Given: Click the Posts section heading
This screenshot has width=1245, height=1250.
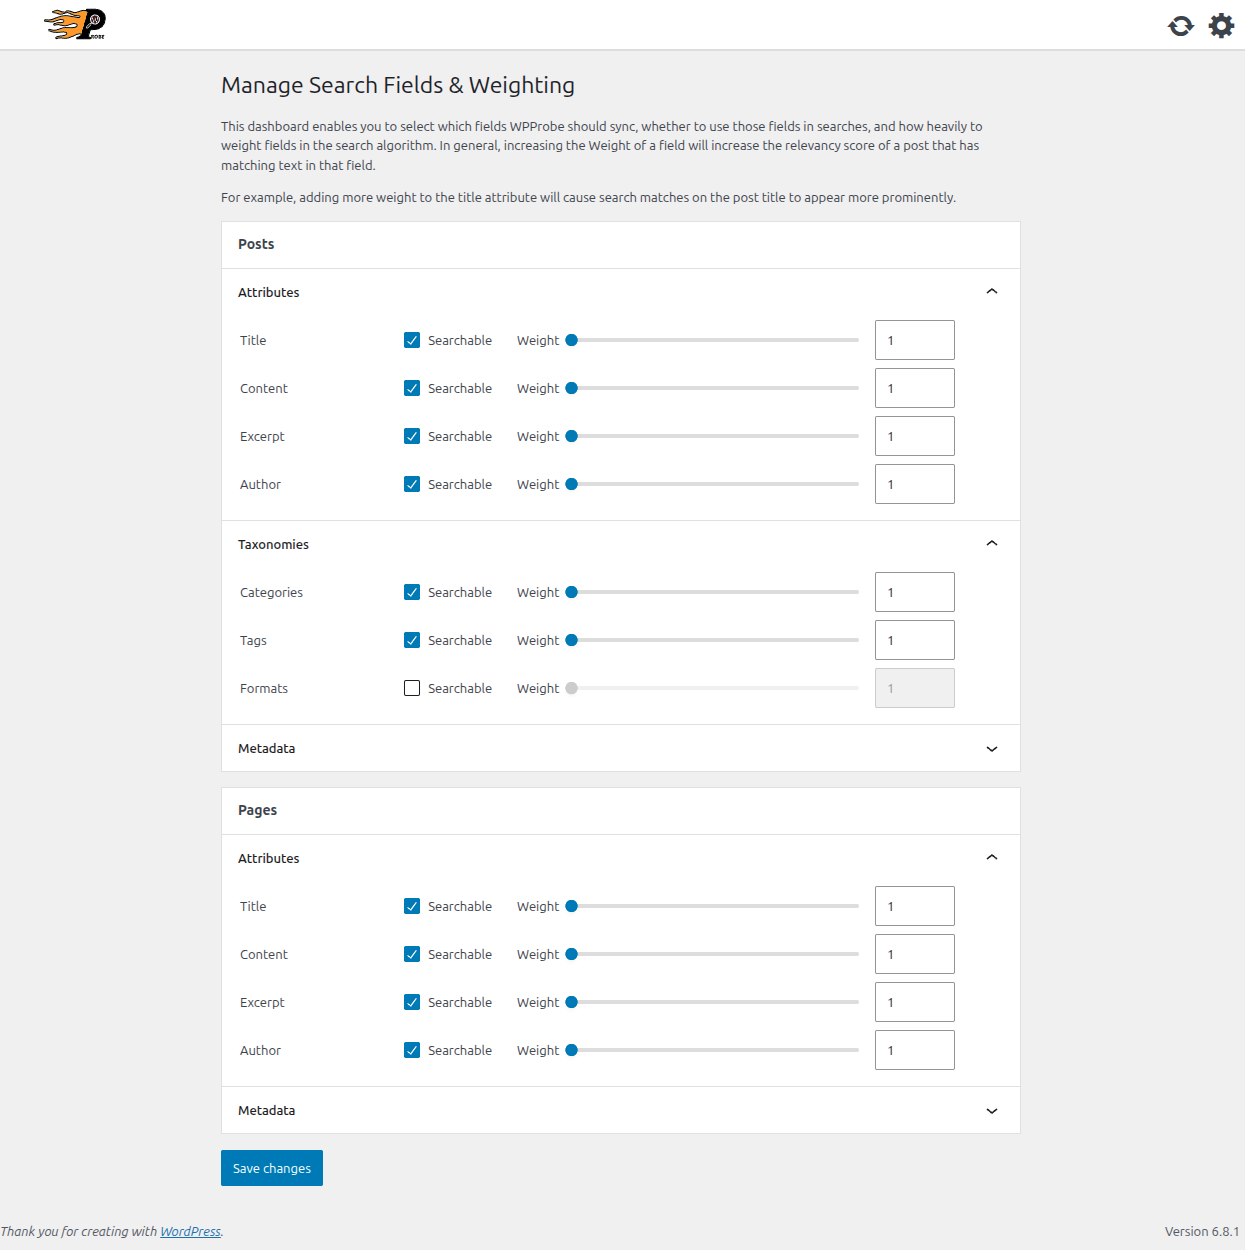Looking at the screenshot, I should tap(256, 244).
